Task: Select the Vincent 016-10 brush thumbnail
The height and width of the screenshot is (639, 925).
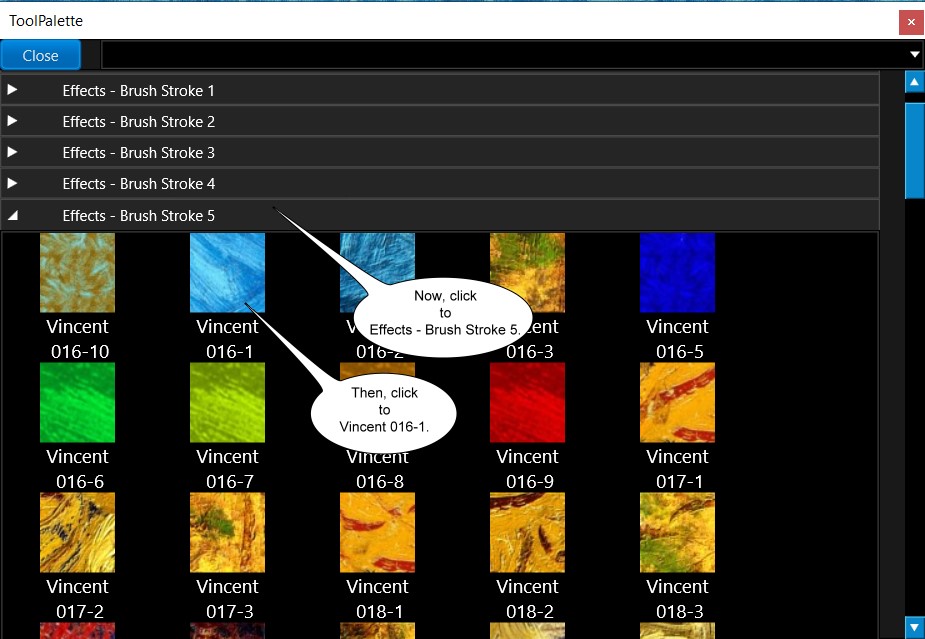Action: click(77, 272)
